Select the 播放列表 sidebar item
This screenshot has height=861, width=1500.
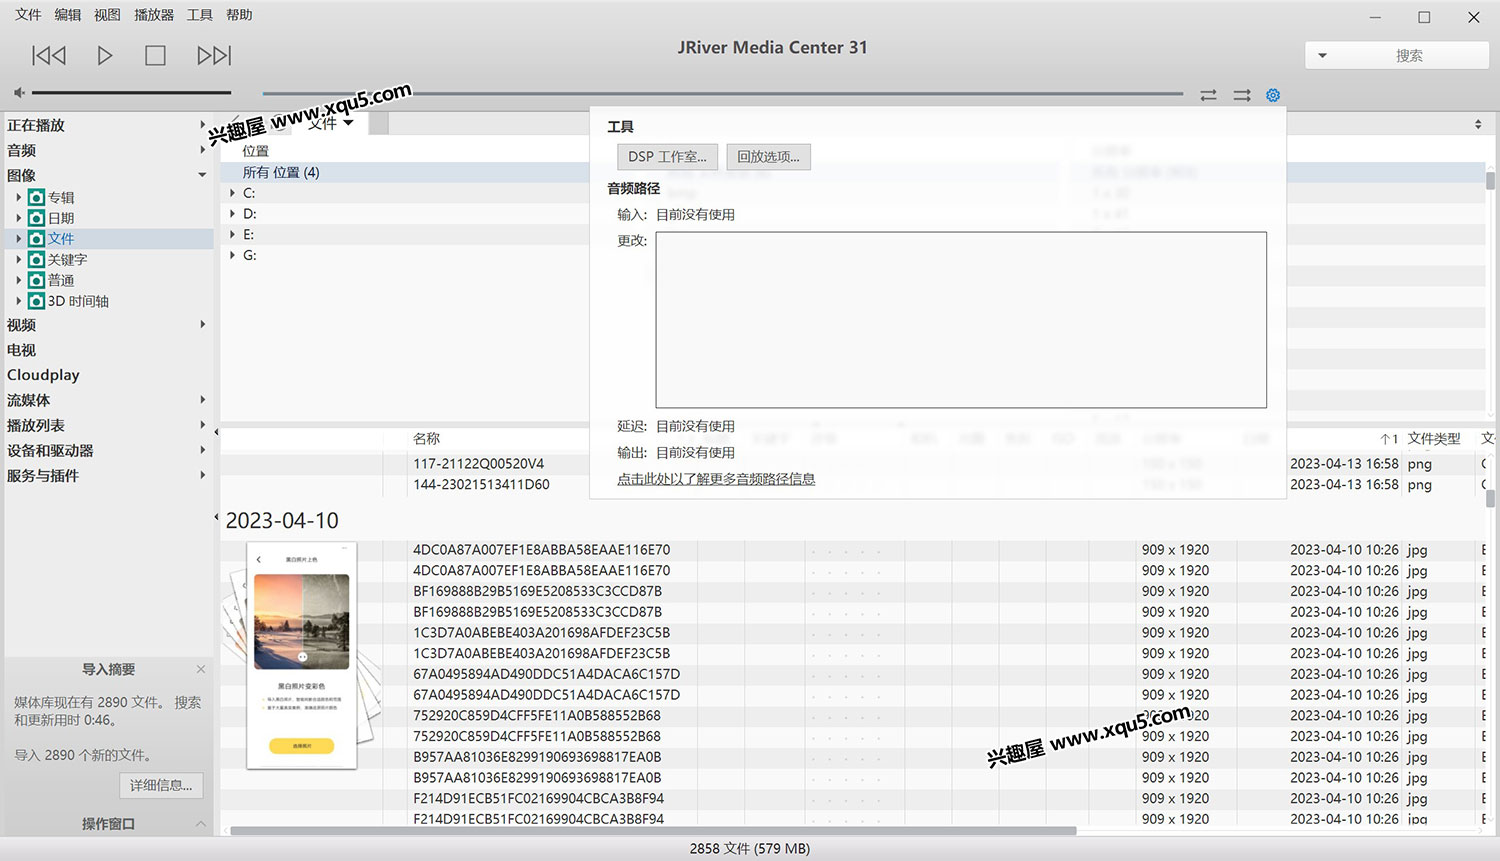pyautogui.click(x=36, y=425)
